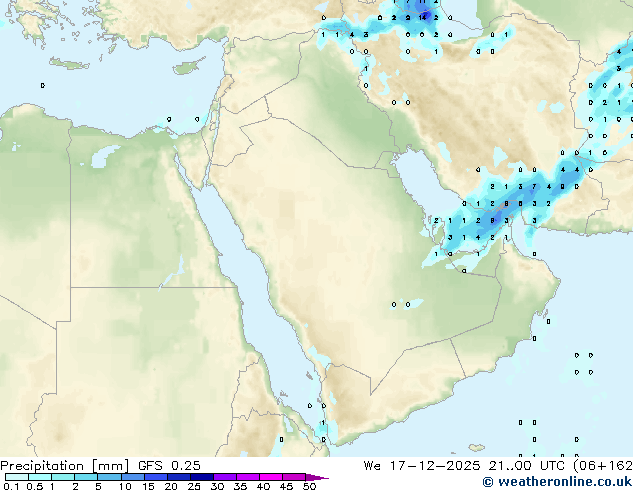Click the 'GFS 0.25' model label
The width and height of the screenshot is (634, 490).
(169, 465)
